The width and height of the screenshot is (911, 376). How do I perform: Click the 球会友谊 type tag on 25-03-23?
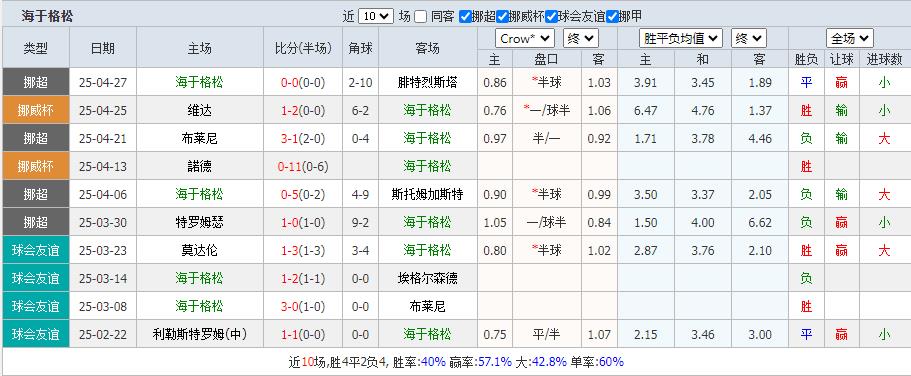click(x=35, y=250)
